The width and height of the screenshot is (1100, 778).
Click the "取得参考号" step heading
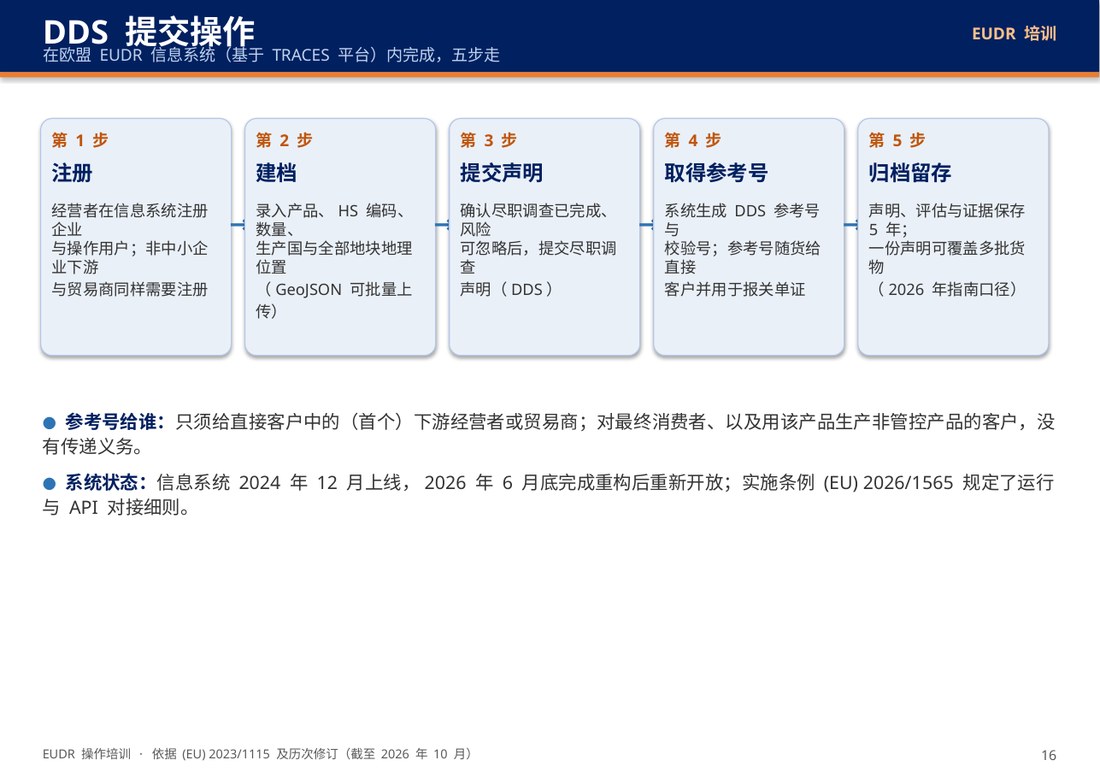click(716, 173)
